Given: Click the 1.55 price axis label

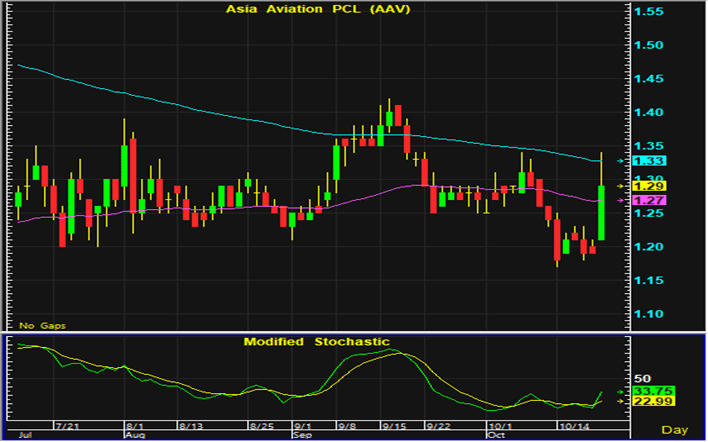Looking at the screenshot, I should 649,12.
